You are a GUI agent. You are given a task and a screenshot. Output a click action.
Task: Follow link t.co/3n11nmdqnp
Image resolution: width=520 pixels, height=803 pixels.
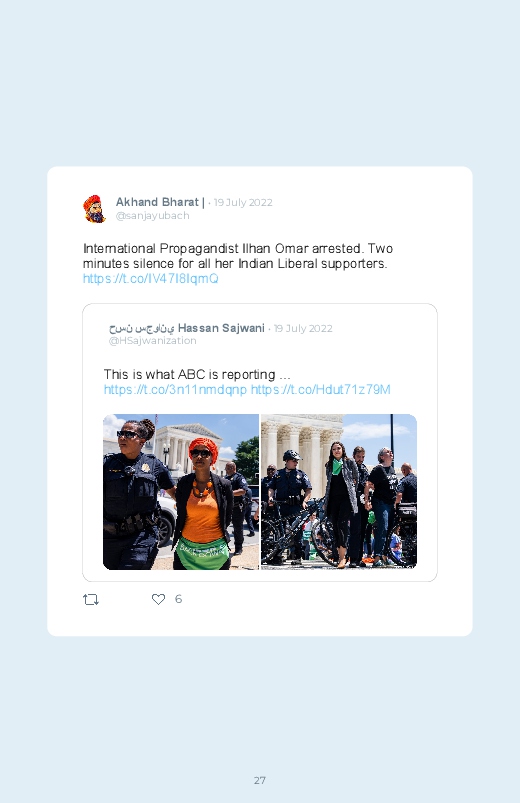[175, 390]
